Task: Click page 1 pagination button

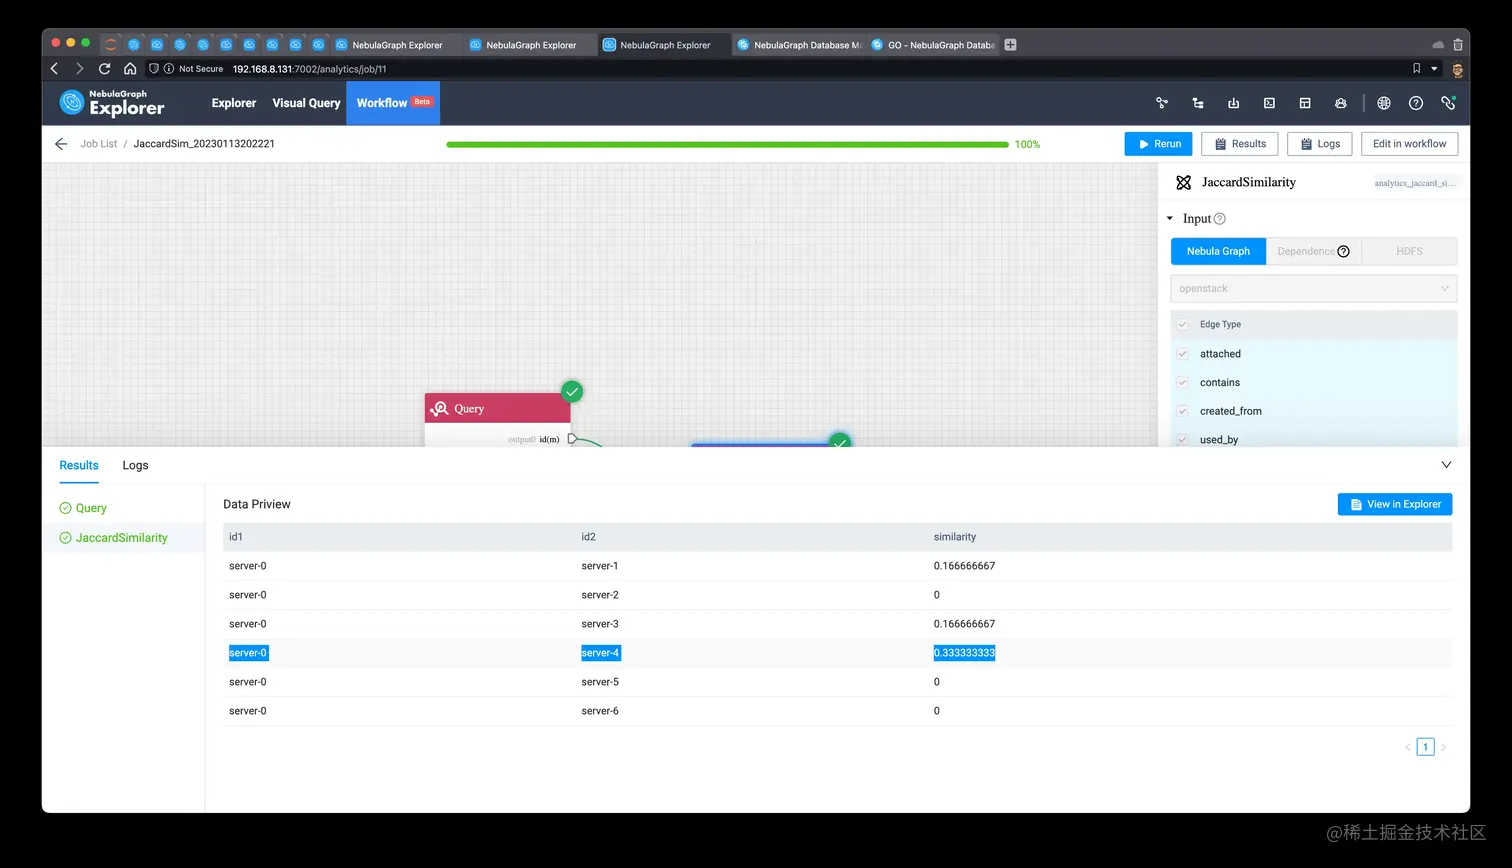Action: tap(1425, 747)
